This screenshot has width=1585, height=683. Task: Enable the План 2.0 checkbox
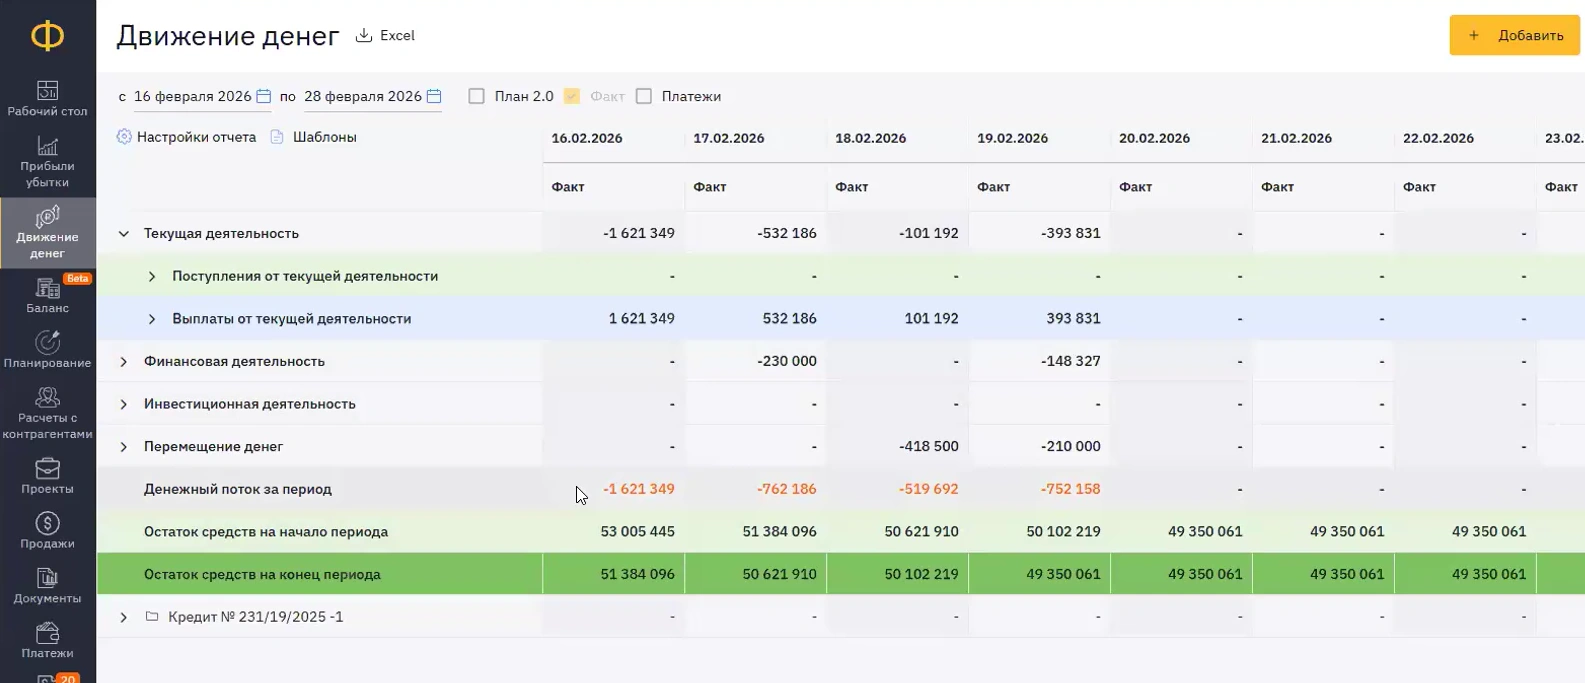tap(476, 96)
